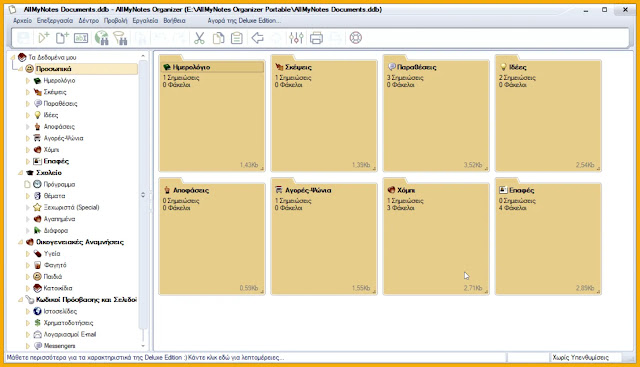Open the Ημερολόγιο folder card
This screenshot has height=367, width=640.
click(x=212, y=113)
